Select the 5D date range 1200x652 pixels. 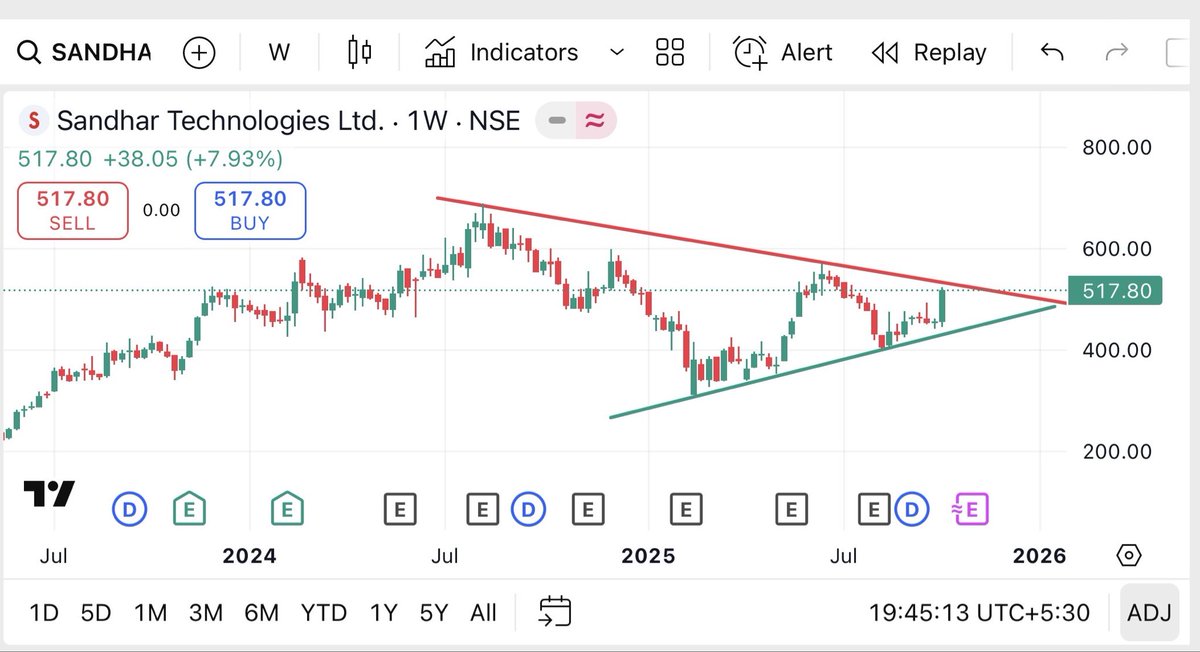96,612
